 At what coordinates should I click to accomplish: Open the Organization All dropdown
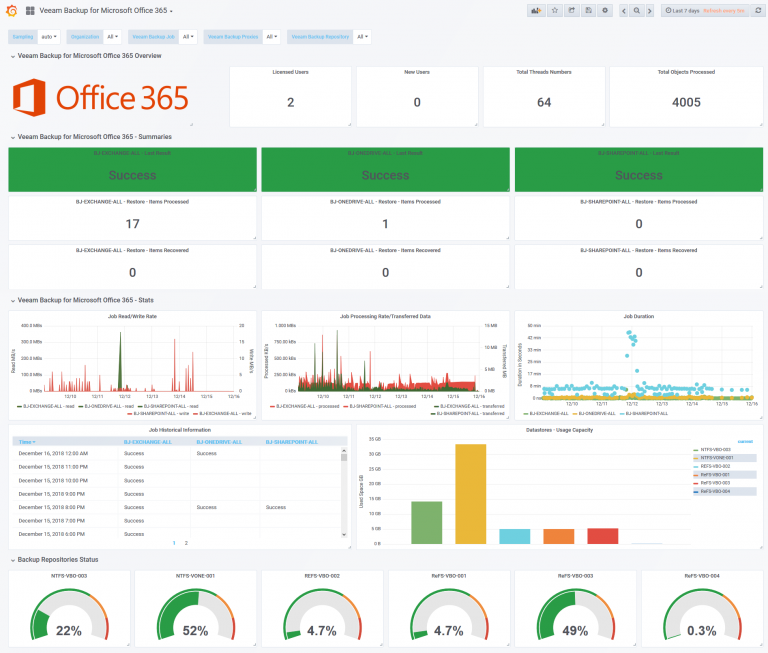[x=112, y=37]
